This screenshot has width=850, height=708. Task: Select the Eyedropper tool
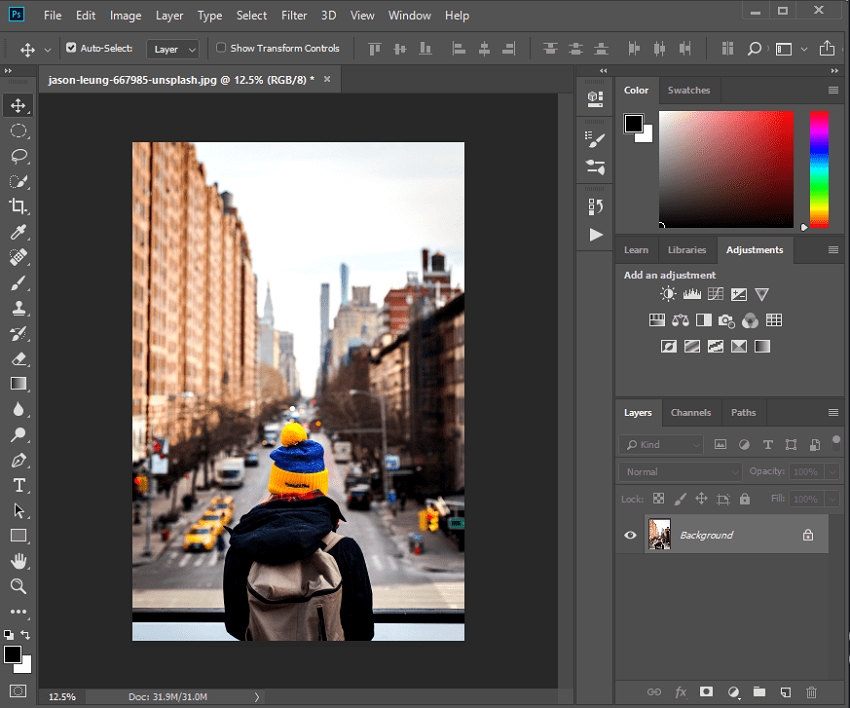pos(19,232)
